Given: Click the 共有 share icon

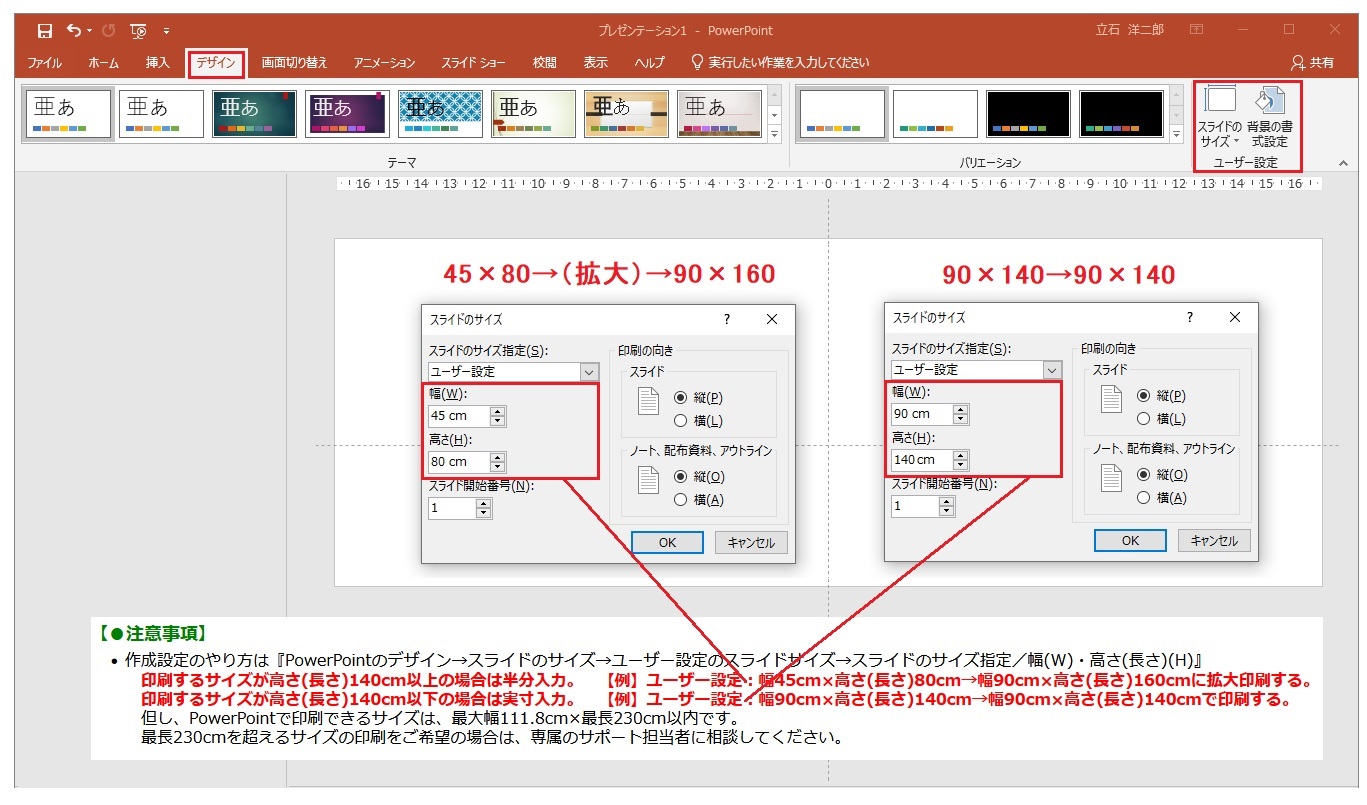Looking at the screenshot, I should click(x=1312, y=62).
